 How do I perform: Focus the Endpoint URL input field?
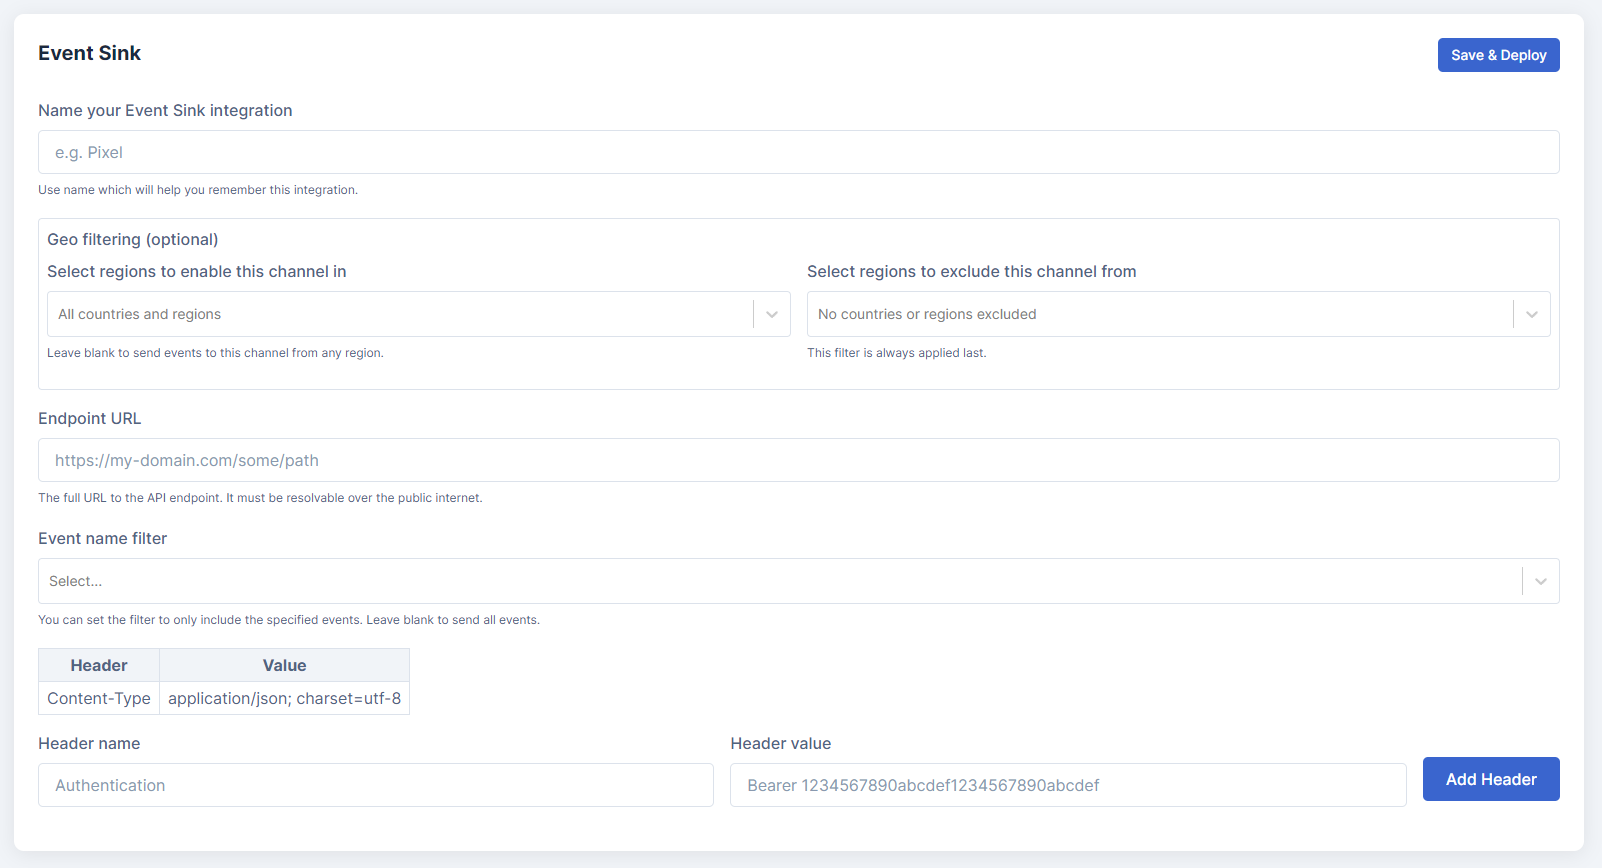[x=798, y=460]
